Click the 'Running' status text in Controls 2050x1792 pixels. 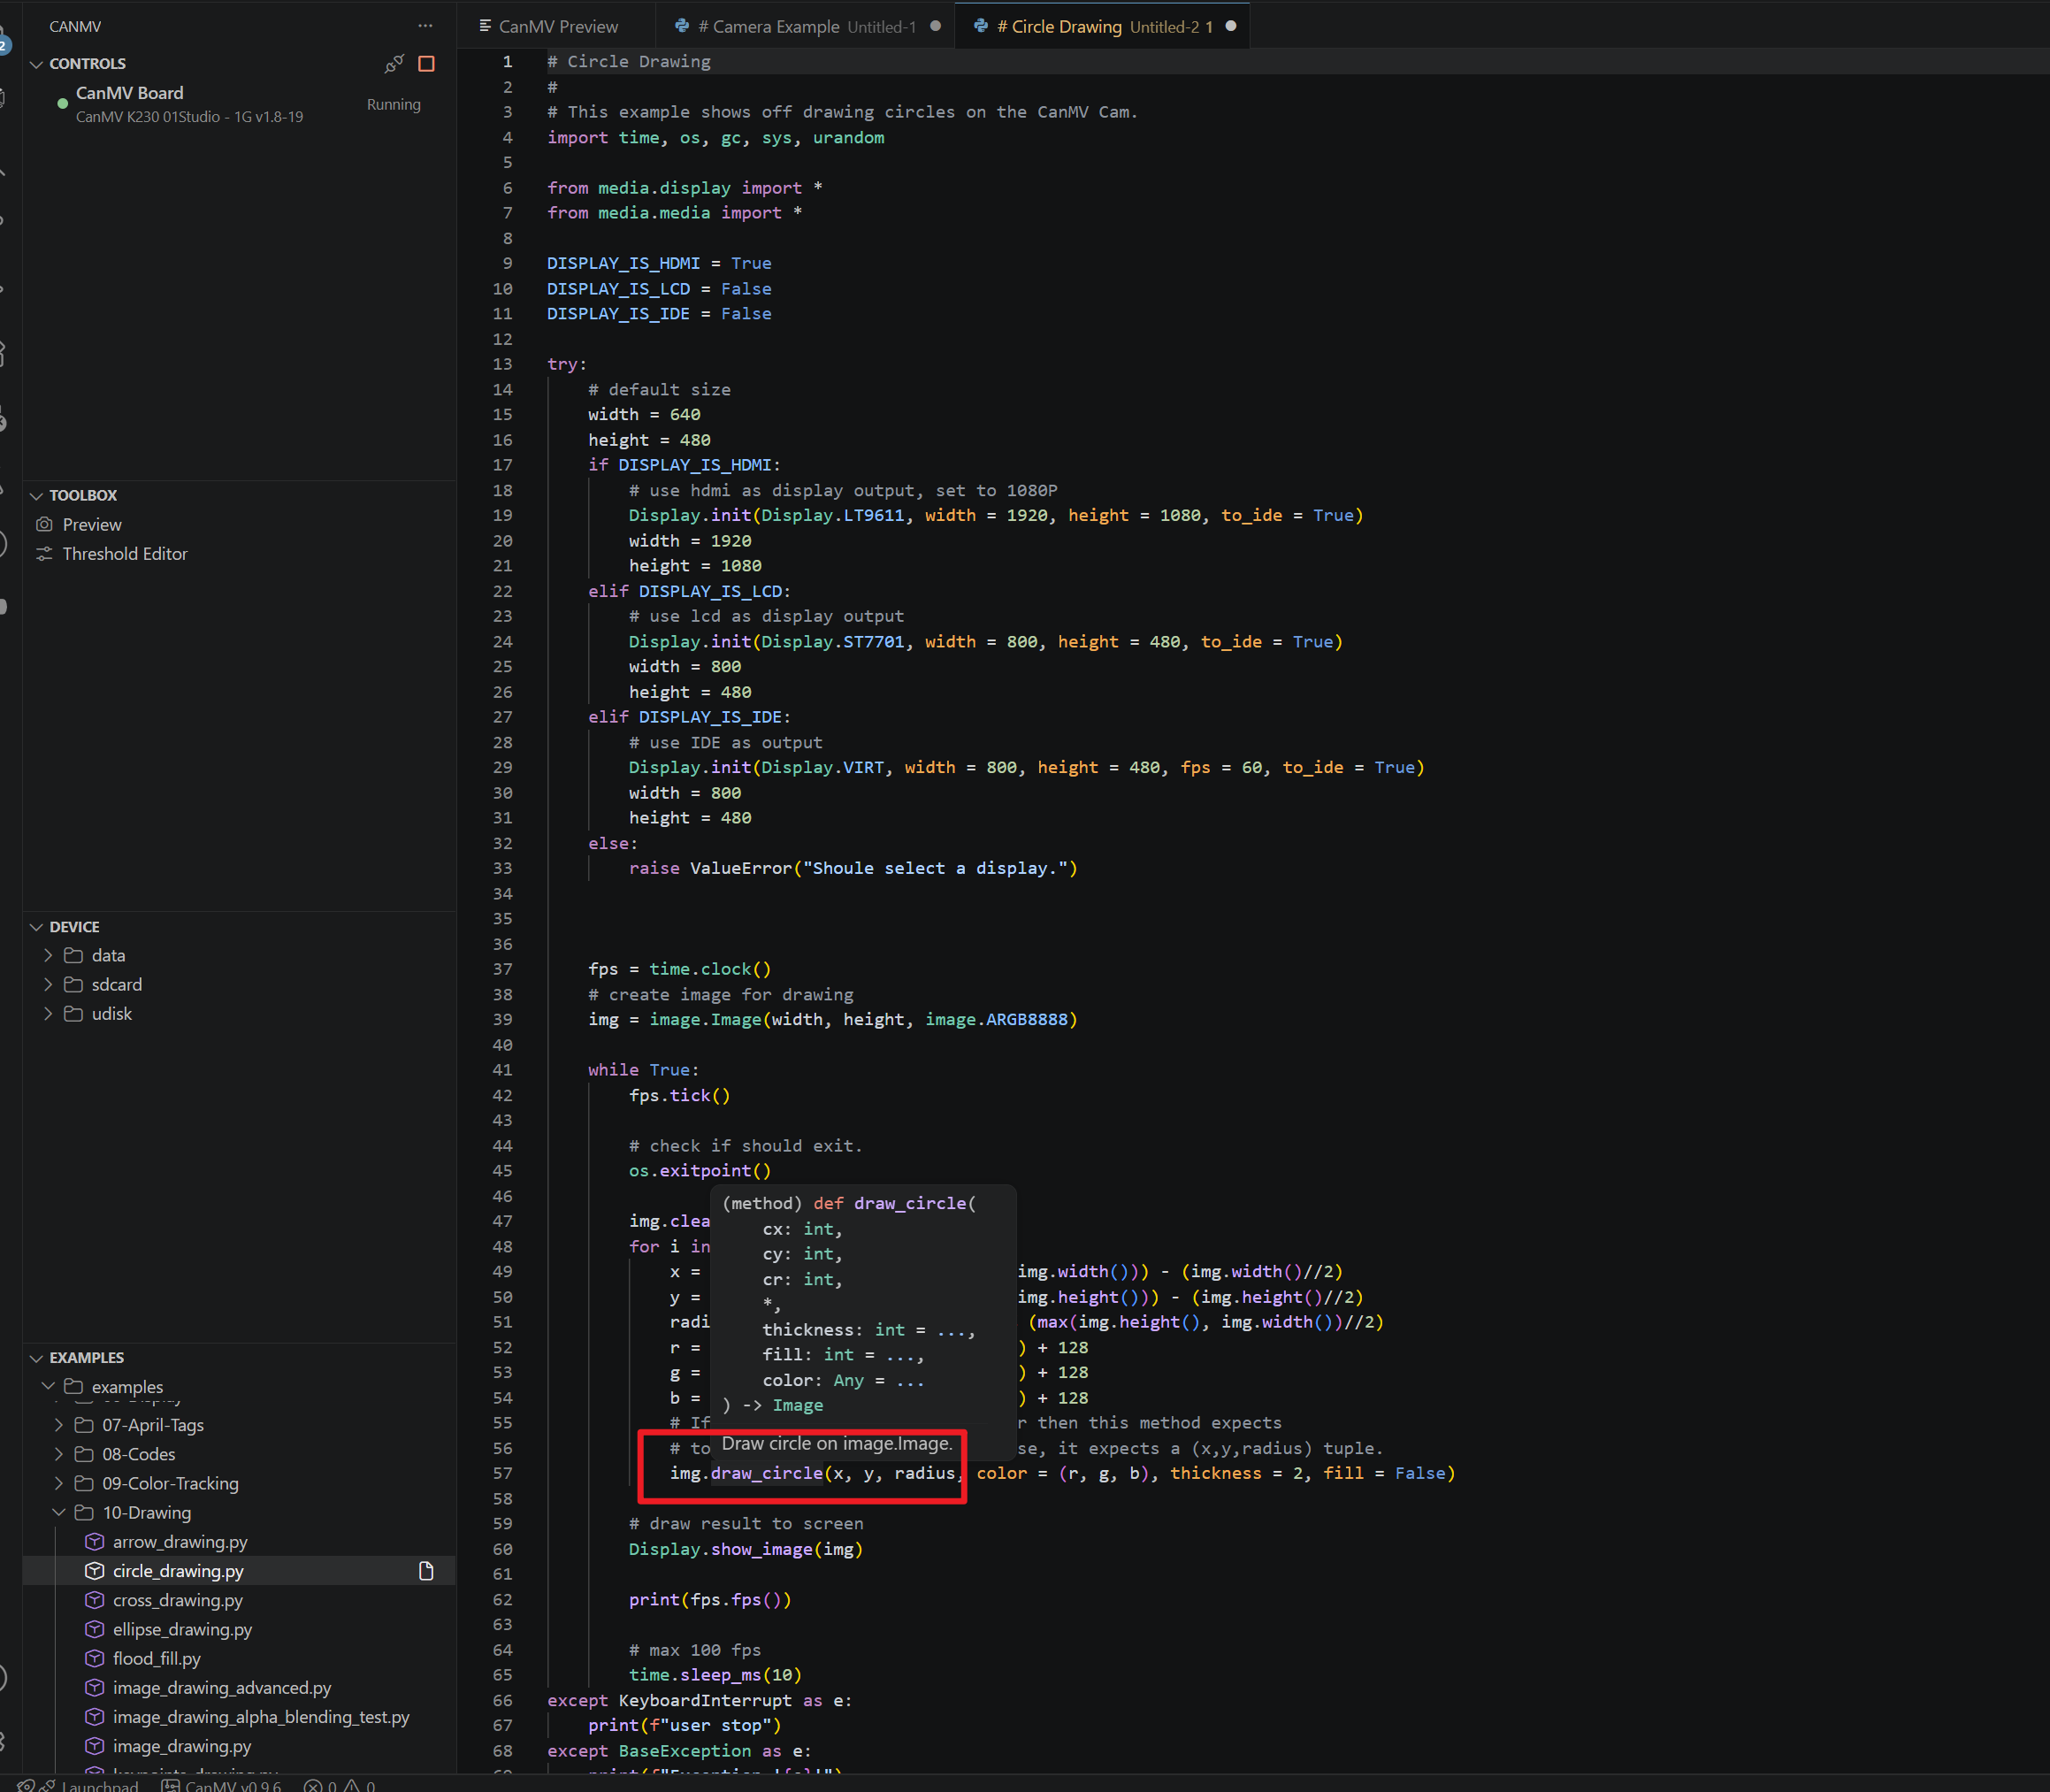pyautogui.click(x=394, y=104)
